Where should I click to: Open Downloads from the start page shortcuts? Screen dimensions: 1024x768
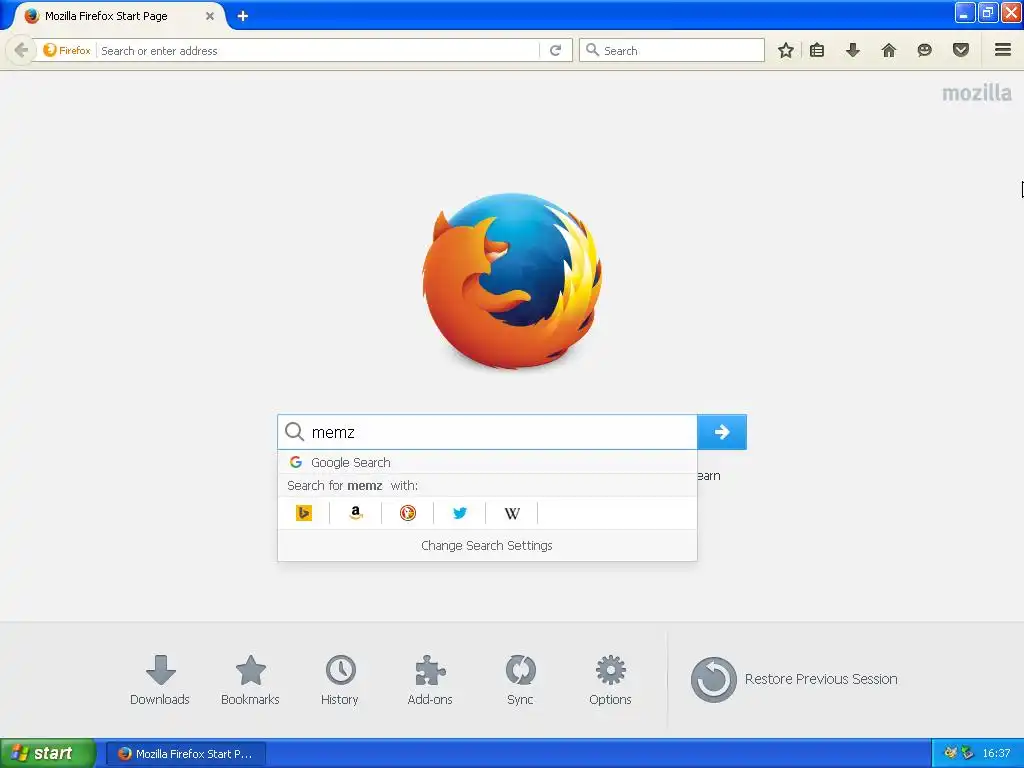pos(160,680)
